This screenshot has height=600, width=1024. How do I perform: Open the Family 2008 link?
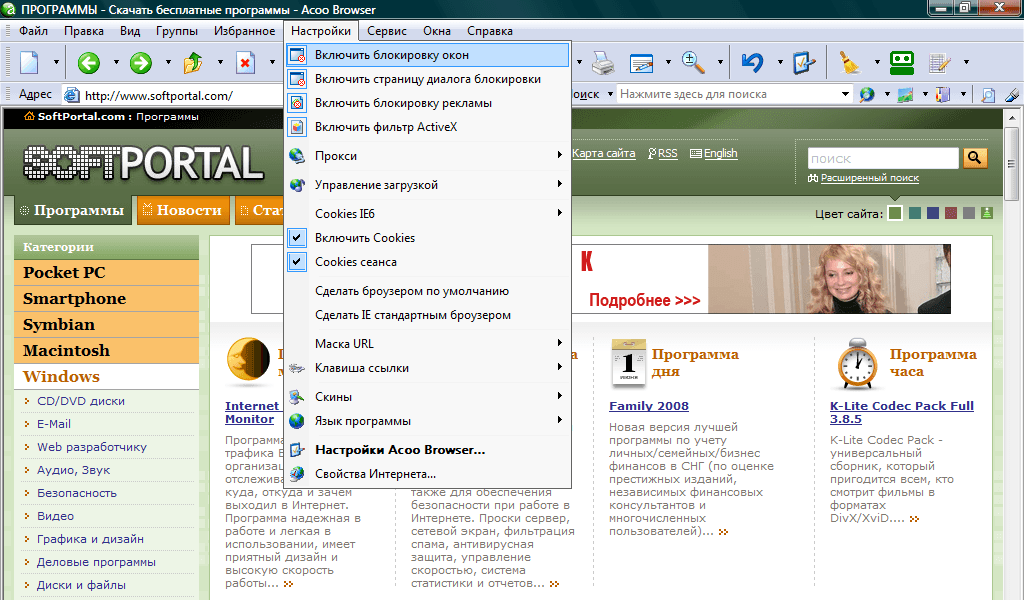tap(648, 405)
